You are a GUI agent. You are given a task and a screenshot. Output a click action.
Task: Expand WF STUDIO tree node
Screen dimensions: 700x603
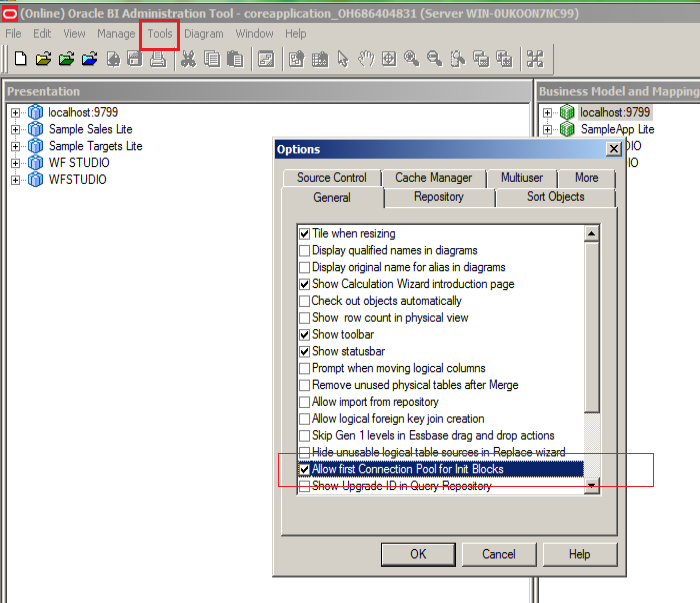[x=15, y=163]
